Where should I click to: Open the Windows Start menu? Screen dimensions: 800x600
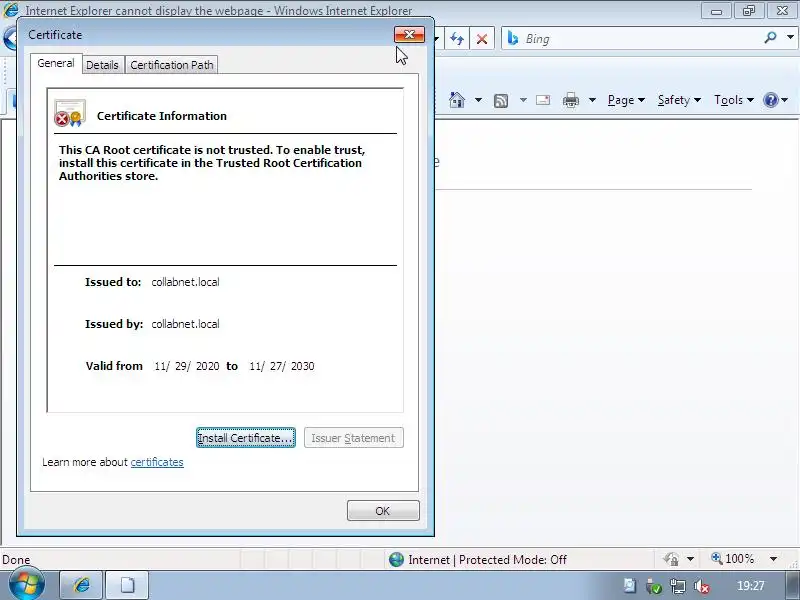coord(26,584)
